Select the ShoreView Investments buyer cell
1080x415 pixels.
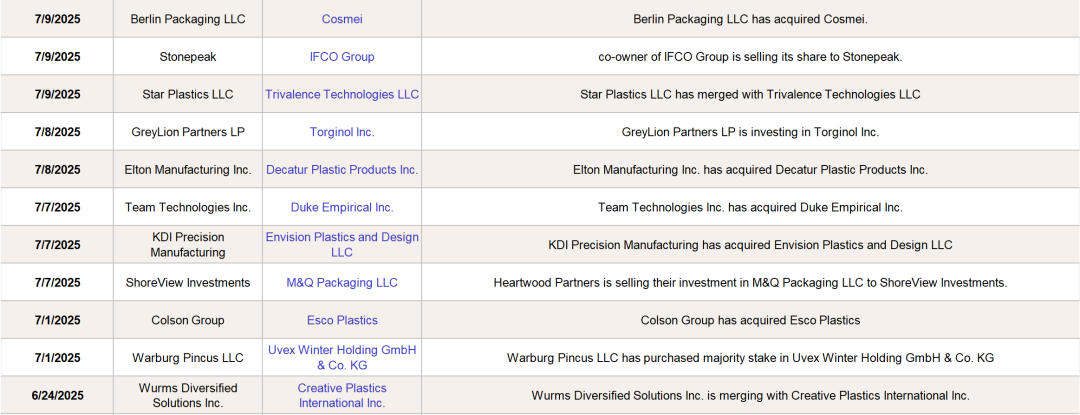188,283
